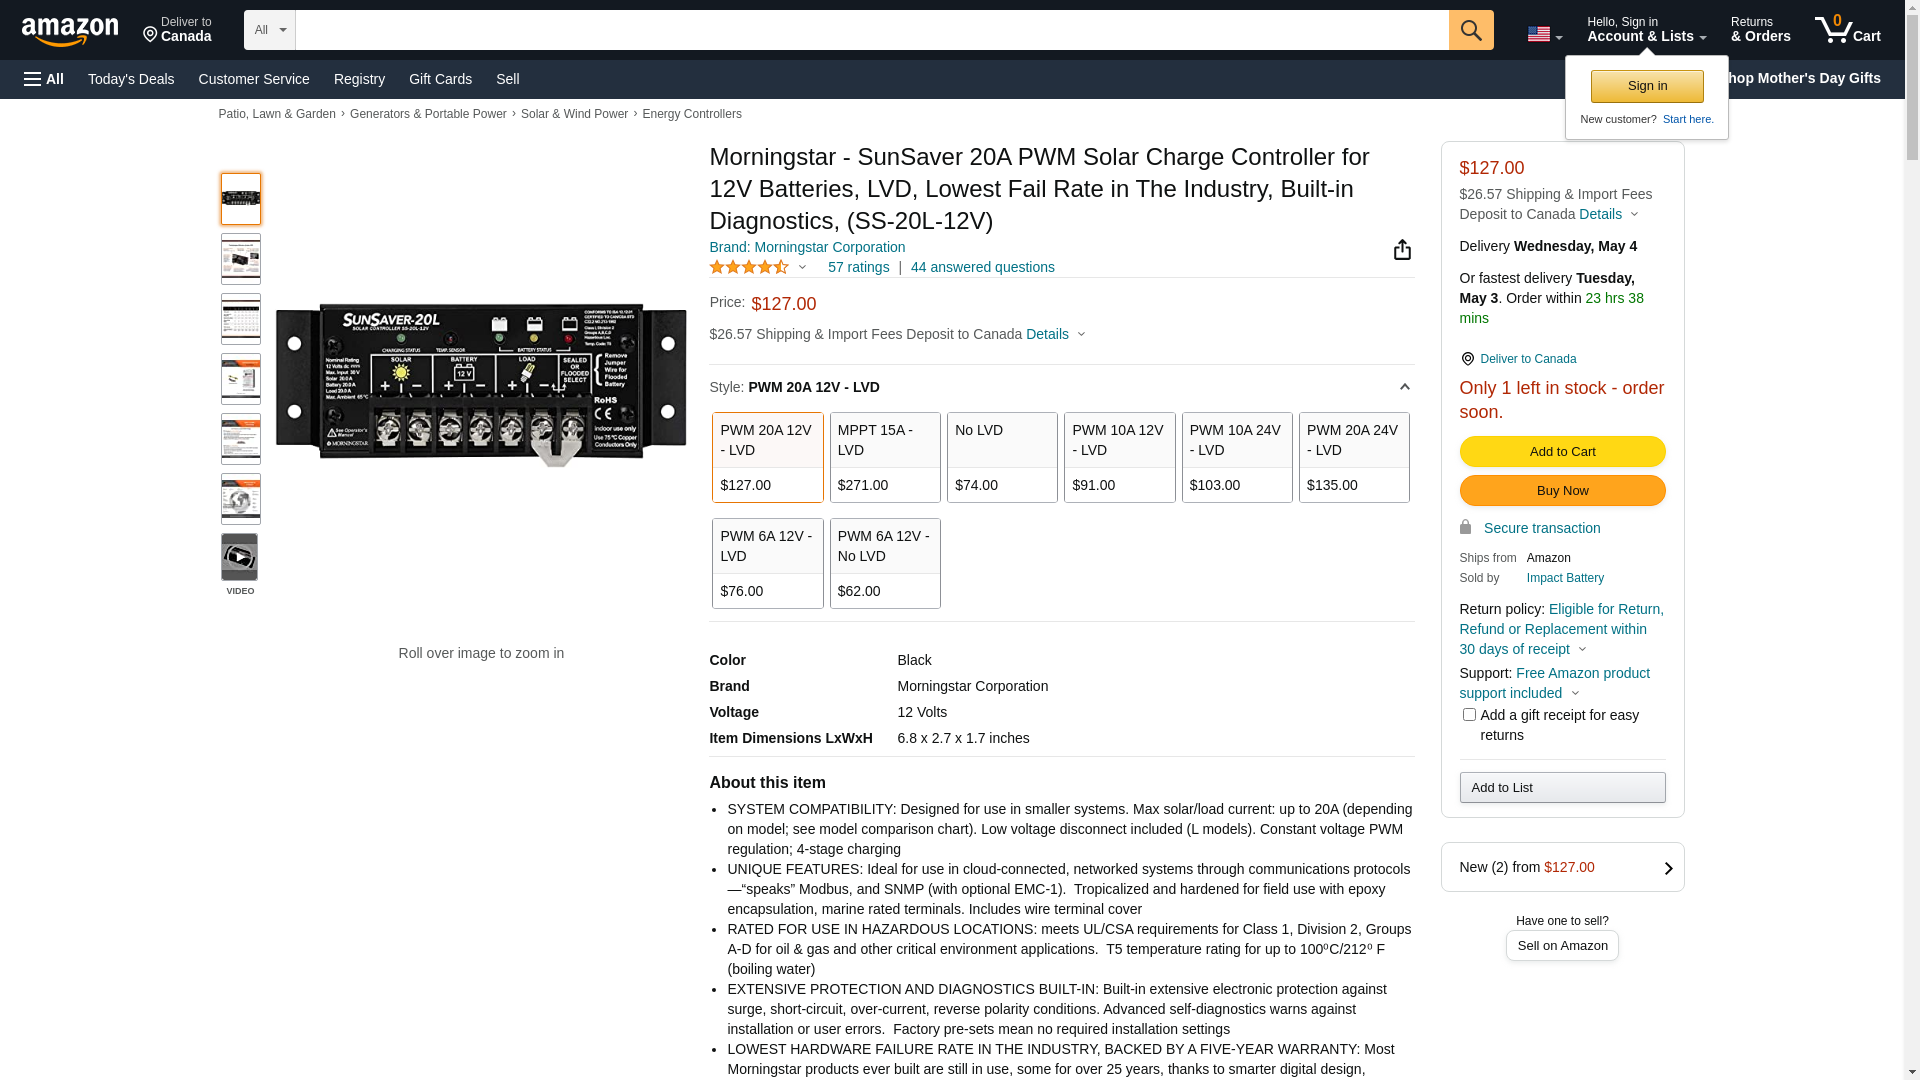The width and height of the screenshot is (1920, 1080).
Task: Select the second product image thumbnail
Action: 240,259
